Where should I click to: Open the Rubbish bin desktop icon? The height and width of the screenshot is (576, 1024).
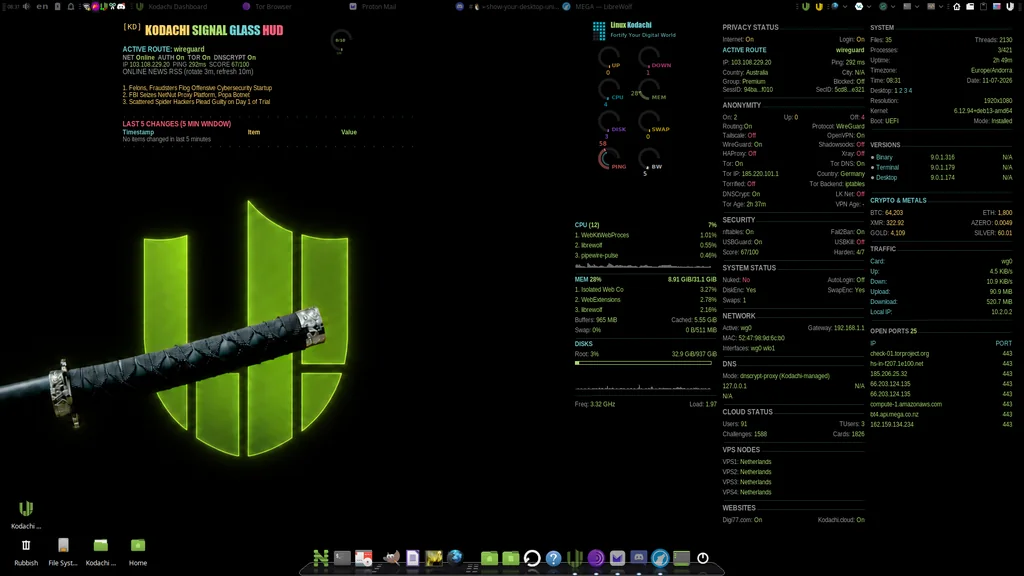pyautogui.click(x=26, y=551)
